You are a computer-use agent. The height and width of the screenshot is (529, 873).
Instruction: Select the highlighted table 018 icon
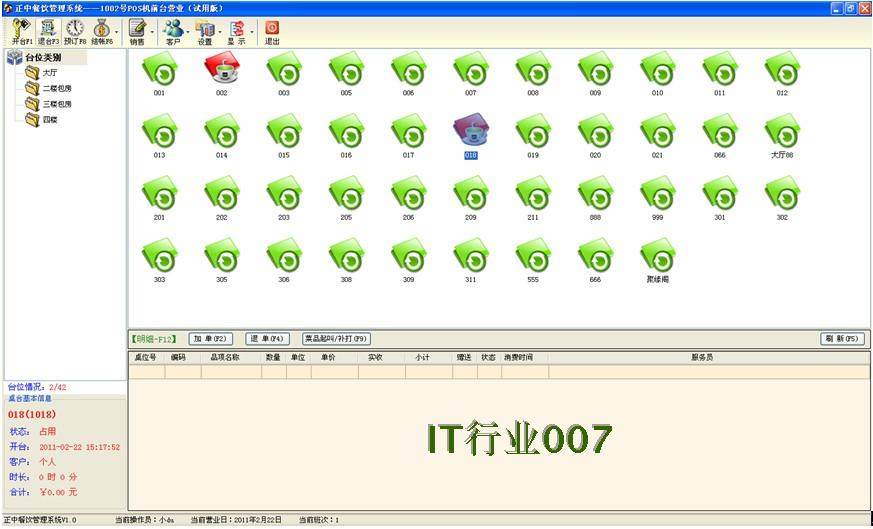(x=470, y=133)
